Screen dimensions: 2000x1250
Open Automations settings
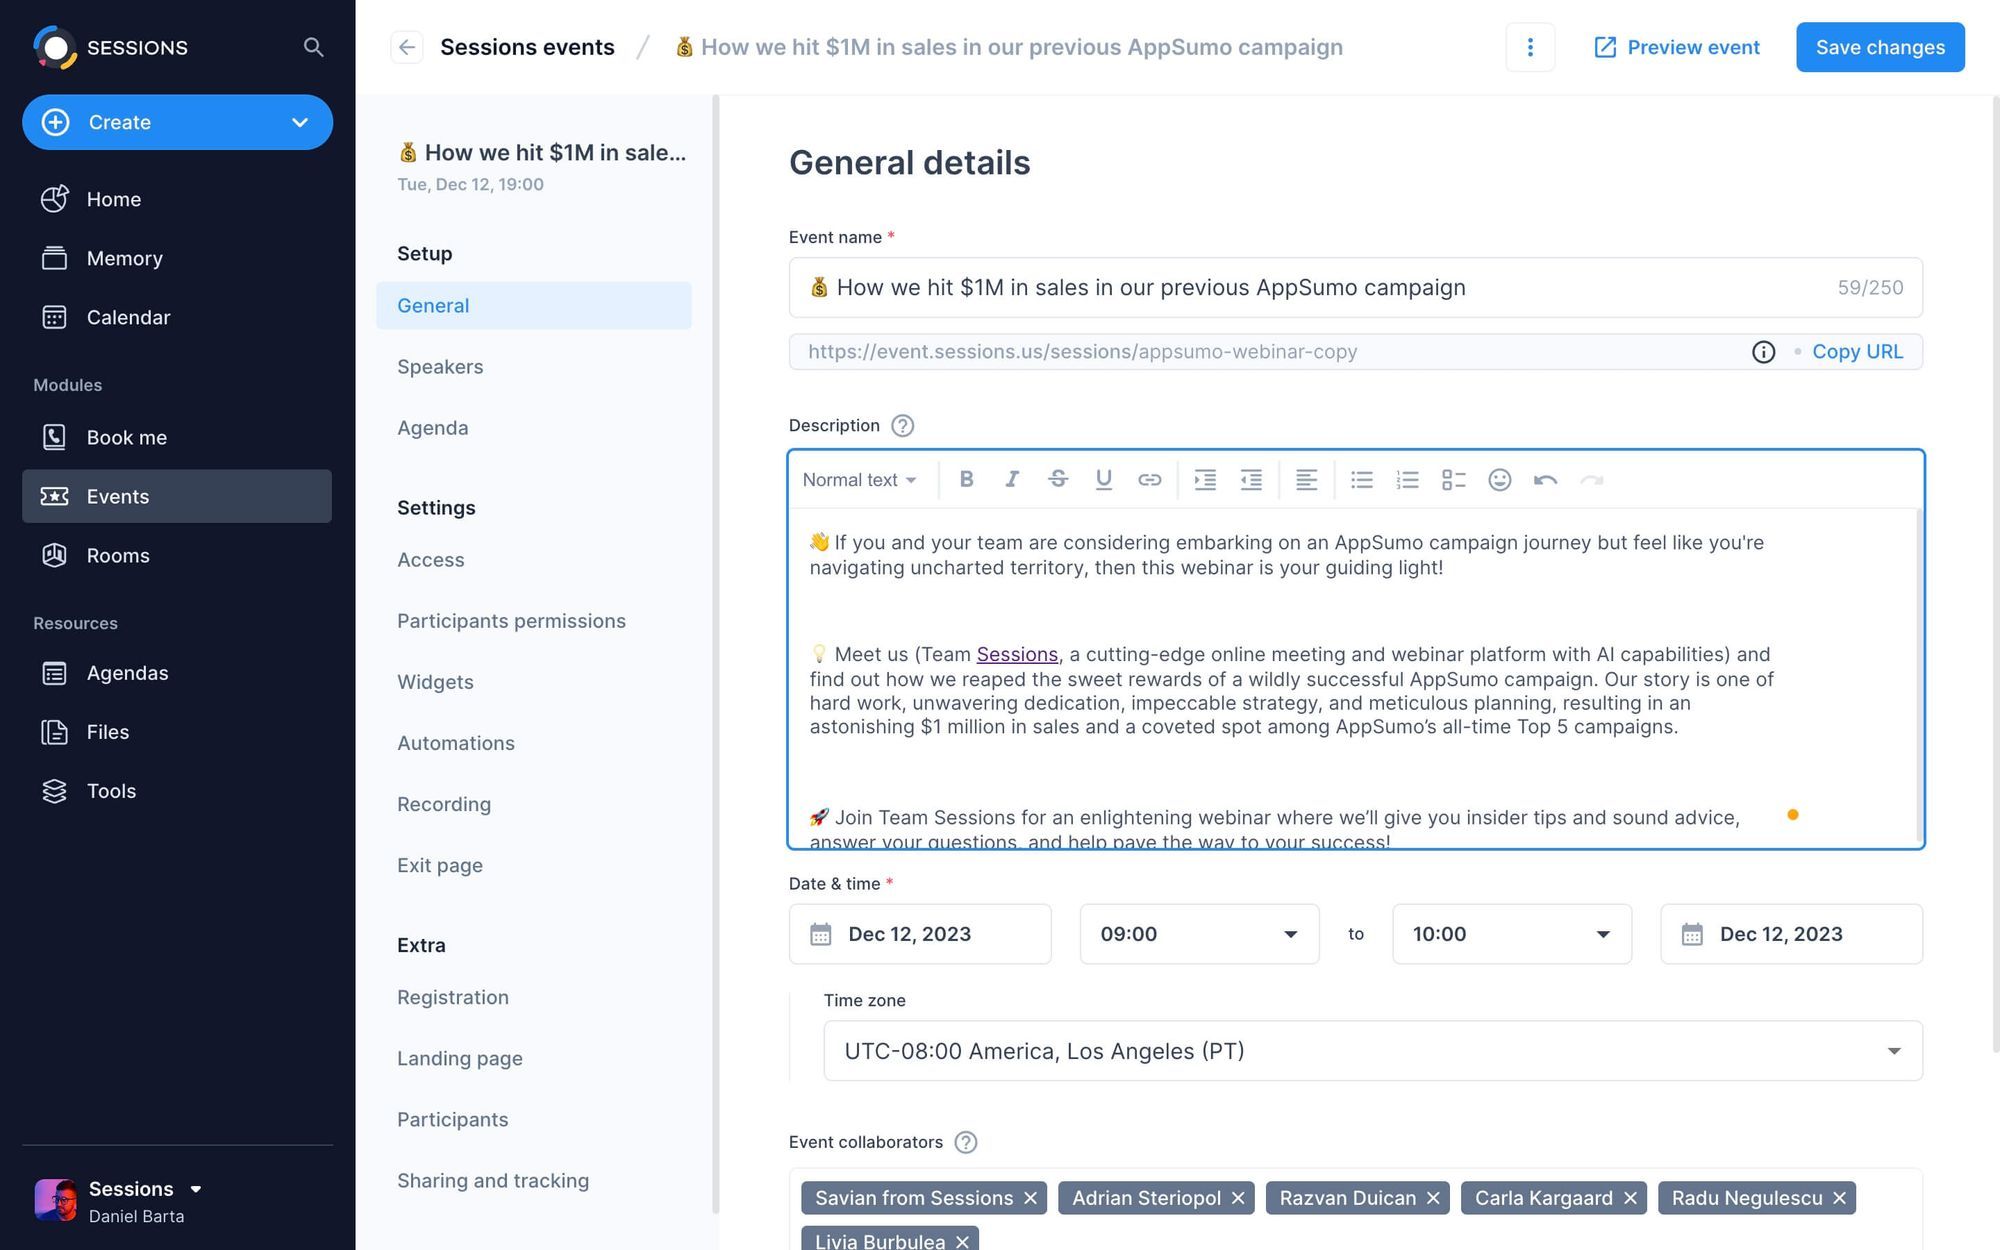(534, 743)
